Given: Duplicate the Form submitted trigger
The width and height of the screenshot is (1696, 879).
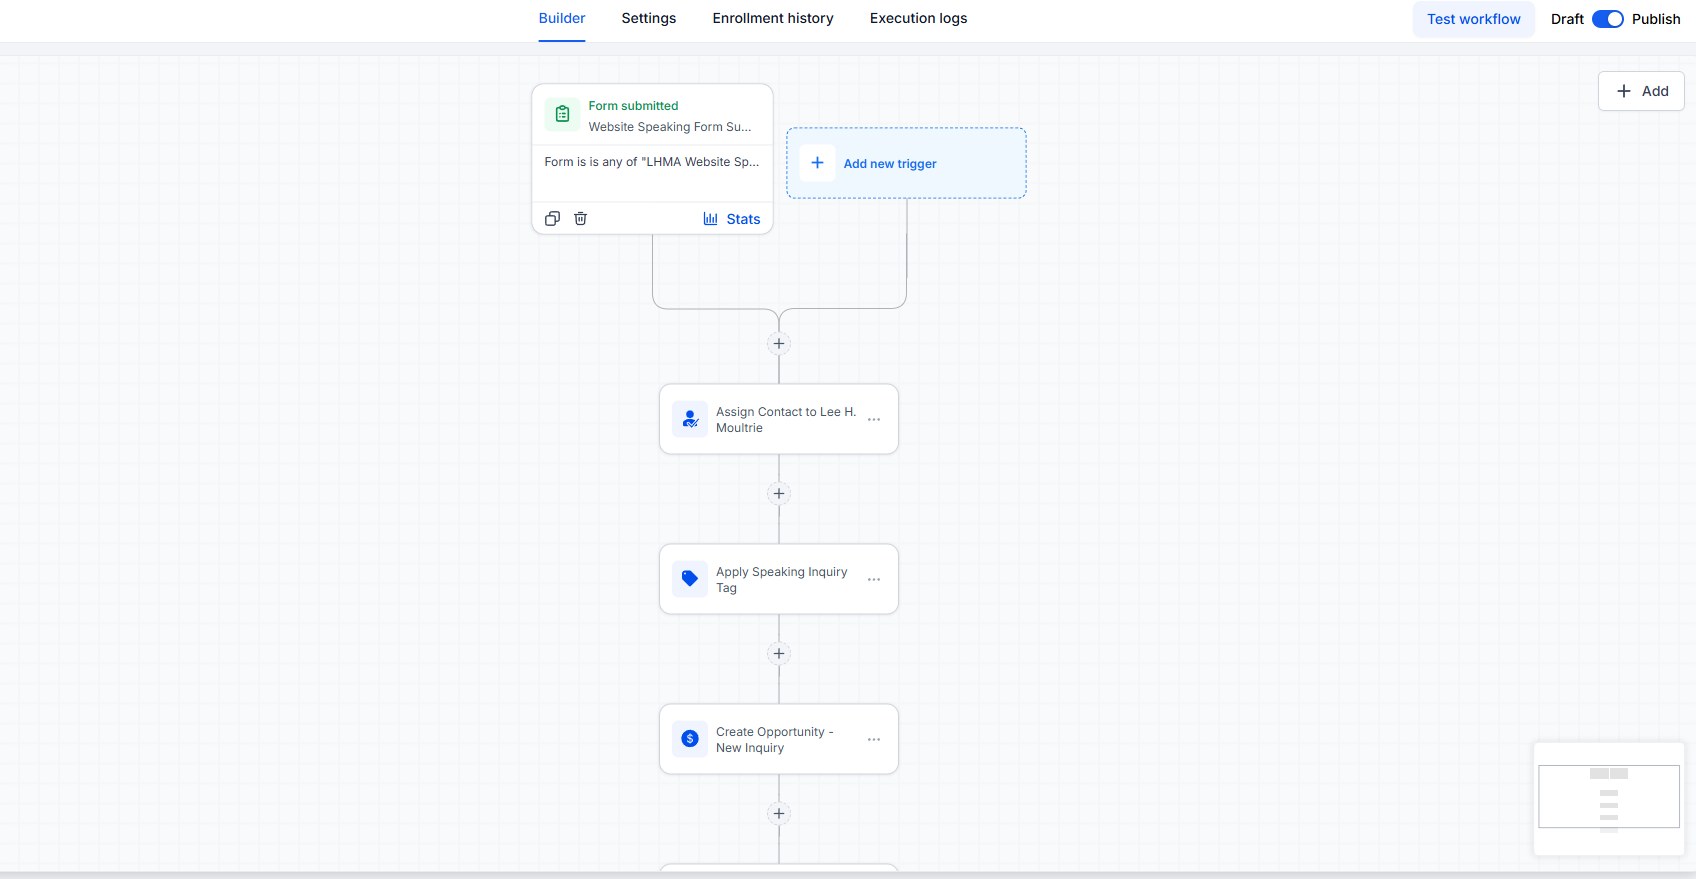Looking at the screenshot, I should click(x=552, y=218).
